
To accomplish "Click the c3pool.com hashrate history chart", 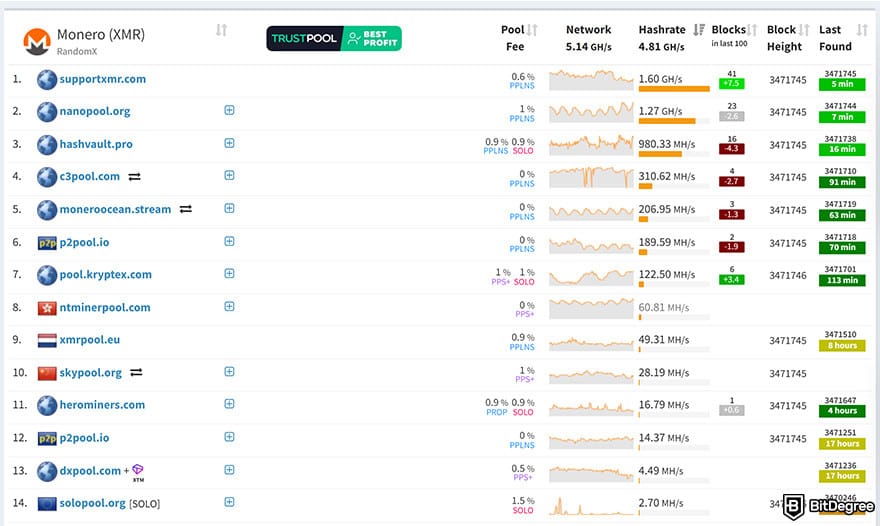I will click(x=591, y=177).
